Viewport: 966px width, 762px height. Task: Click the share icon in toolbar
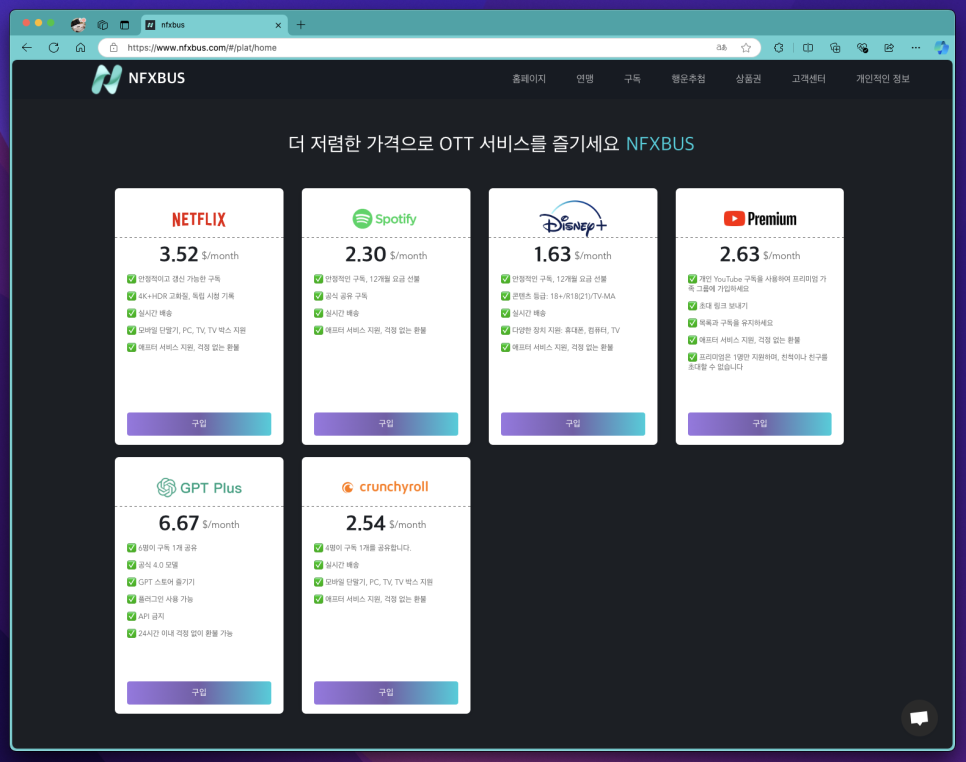pos(889,47)
